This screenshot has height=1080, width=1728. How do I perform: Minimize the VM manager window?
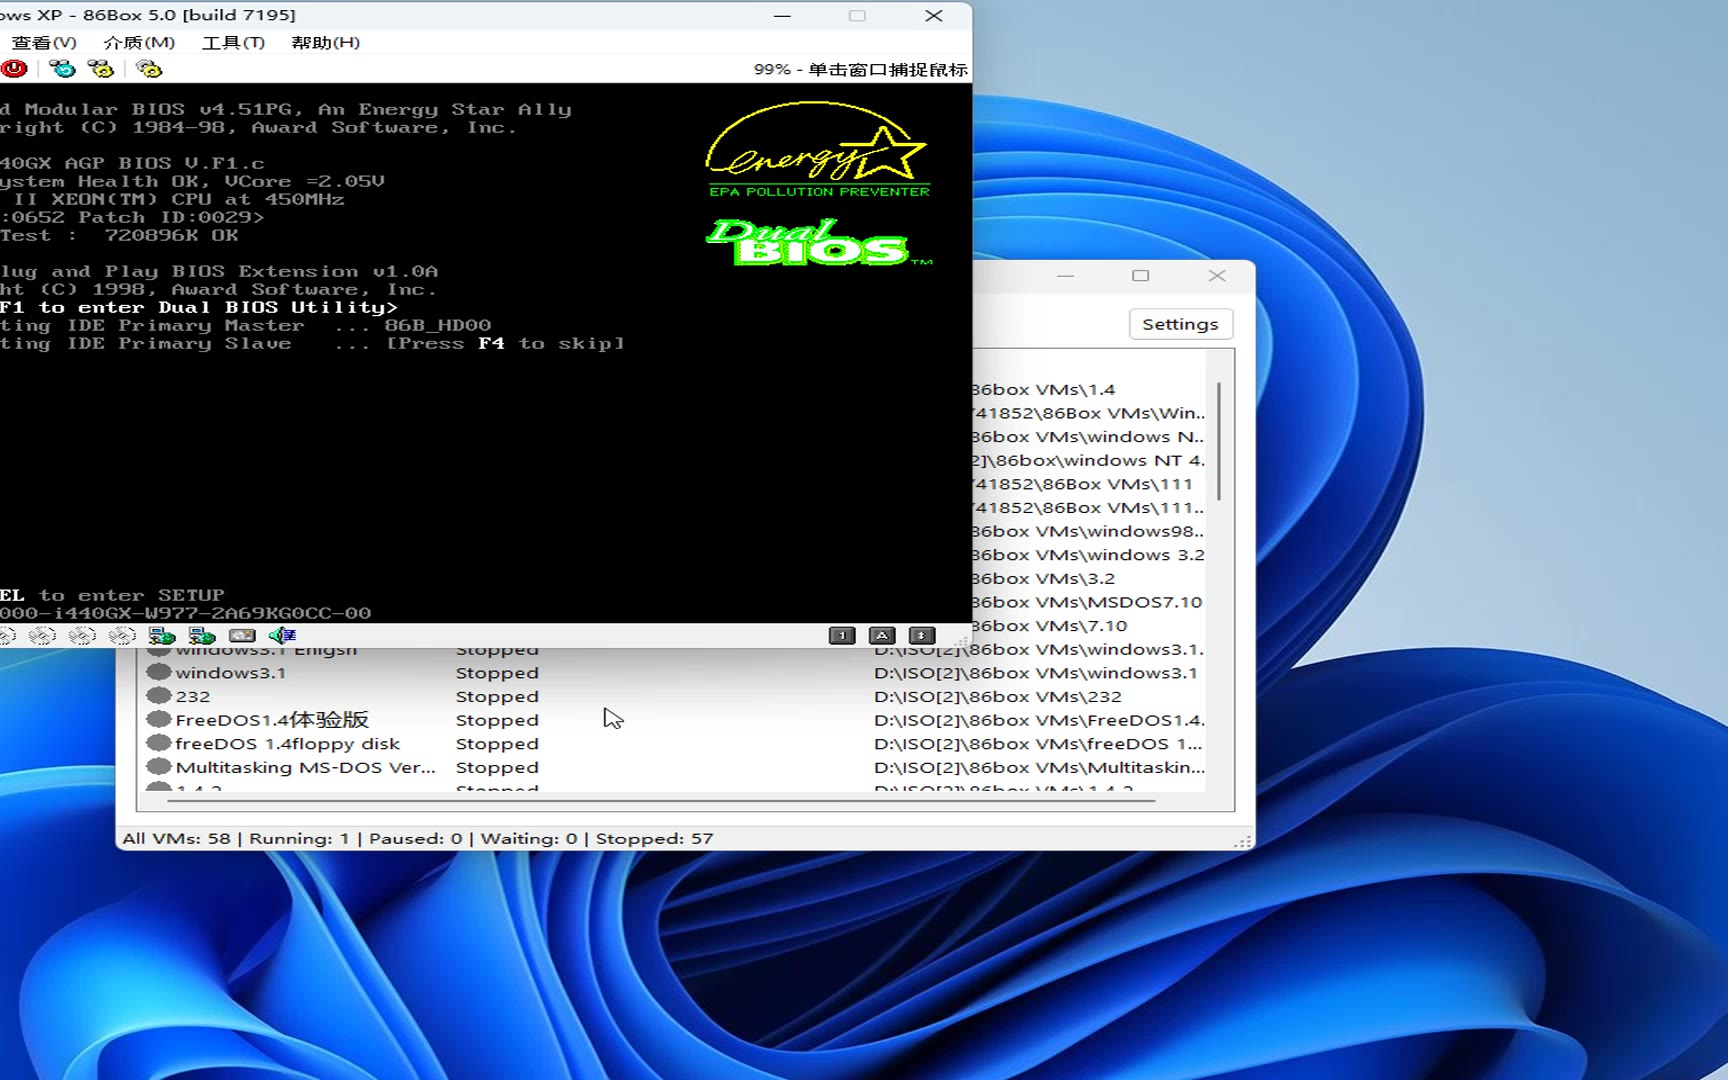point(1066,276)
